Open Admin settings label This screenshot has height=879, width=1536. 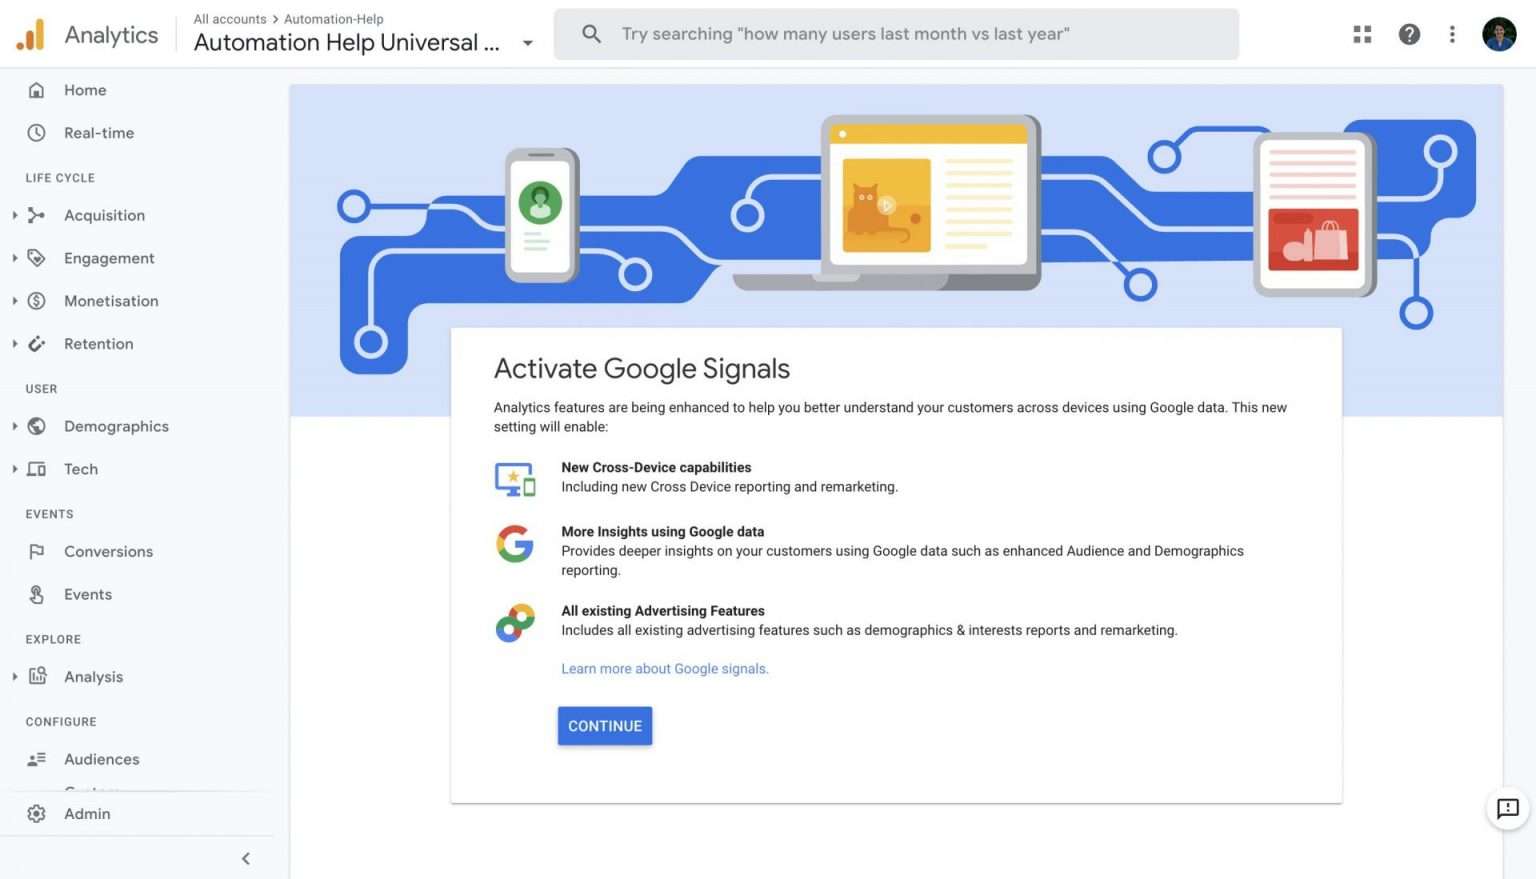pyautogui.click(x=87, y=814)
